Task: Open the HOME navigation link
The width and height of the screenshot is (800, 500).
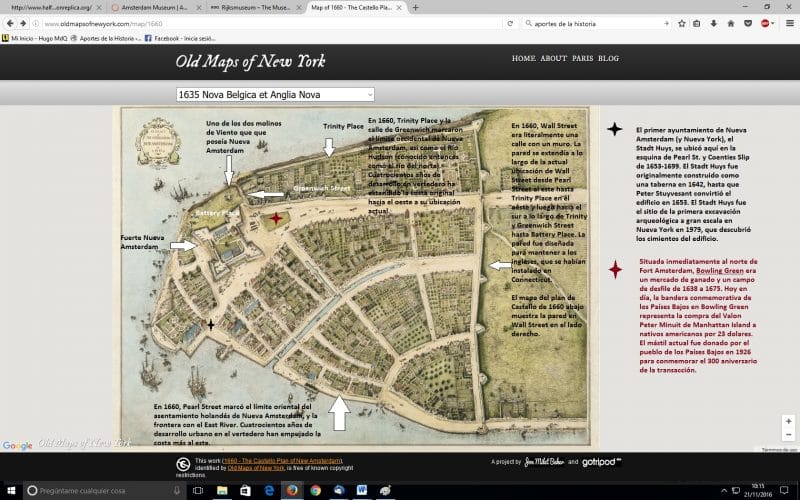Action: point(523,58)
